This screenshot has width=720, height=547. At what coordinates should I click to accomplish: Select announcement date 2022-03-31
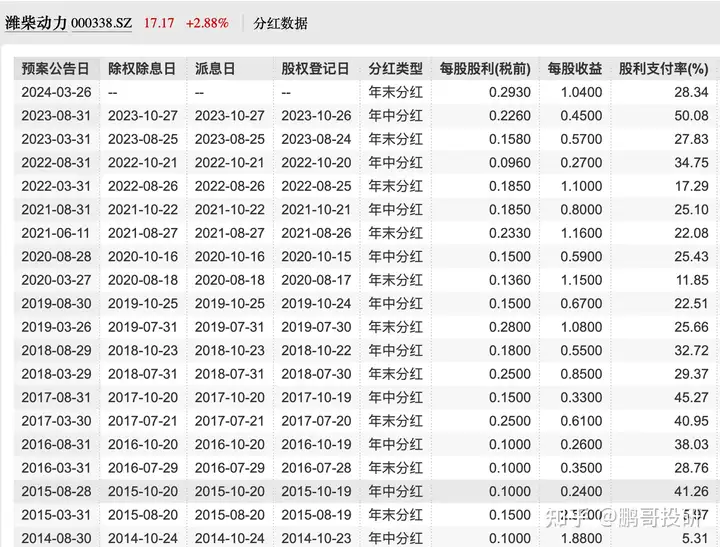(56, 186)
